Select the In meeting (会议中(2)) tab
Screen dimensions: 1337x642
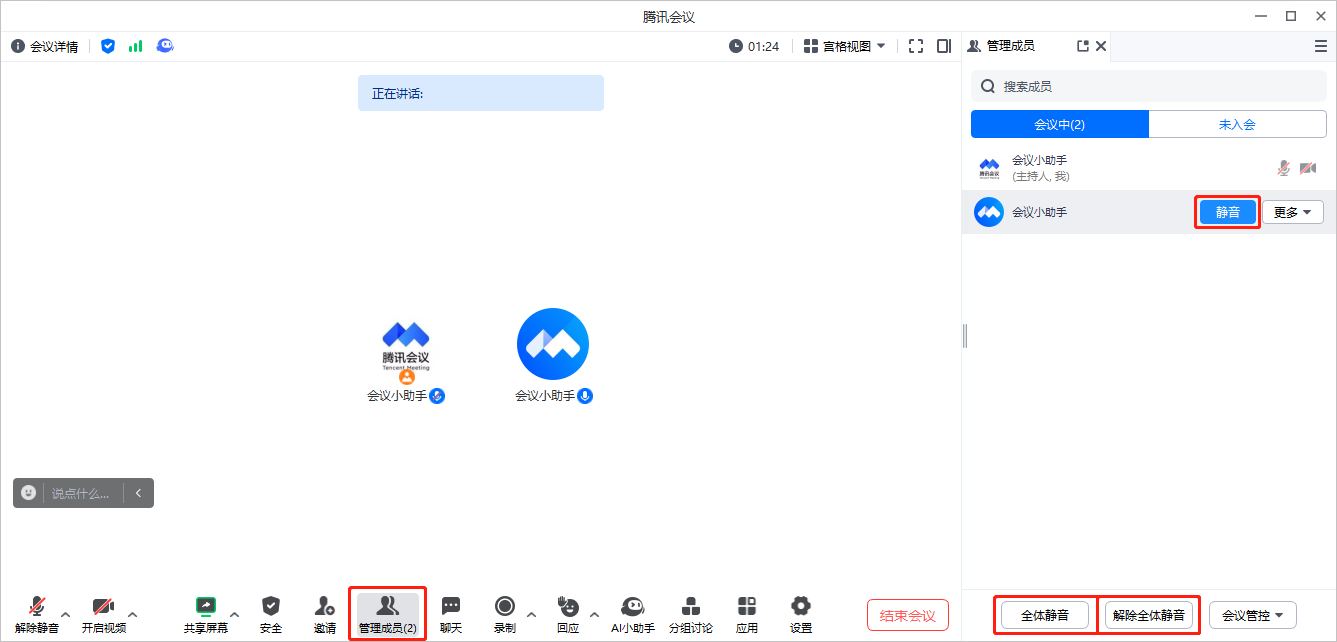click(1060, 124)
